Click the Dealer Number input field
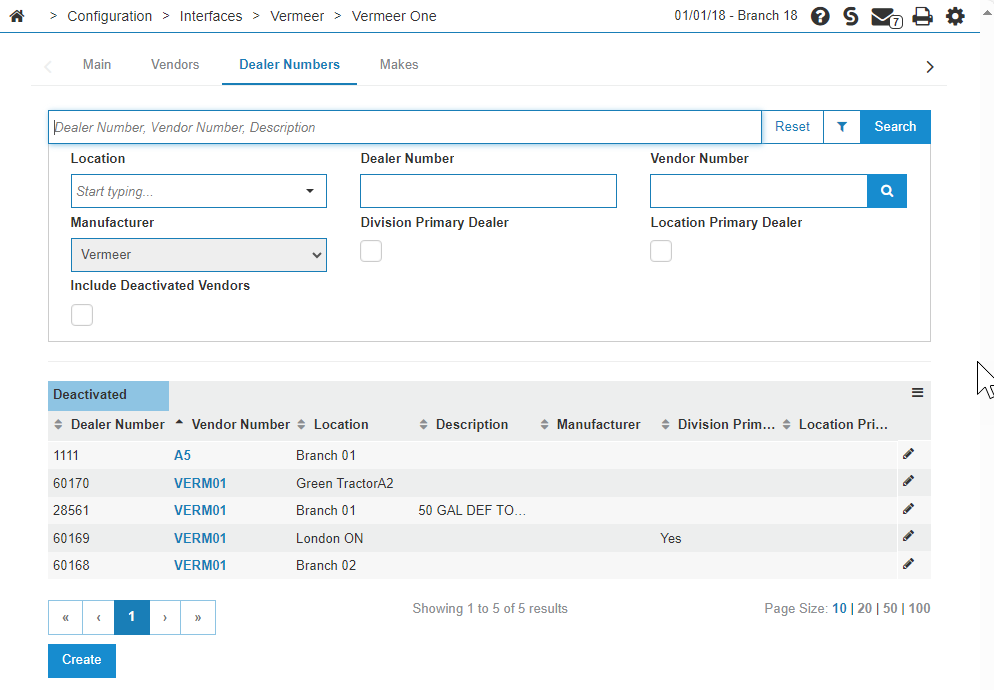Image resolution: width=994 pixels, height=690 pixels. pos(488,191)
